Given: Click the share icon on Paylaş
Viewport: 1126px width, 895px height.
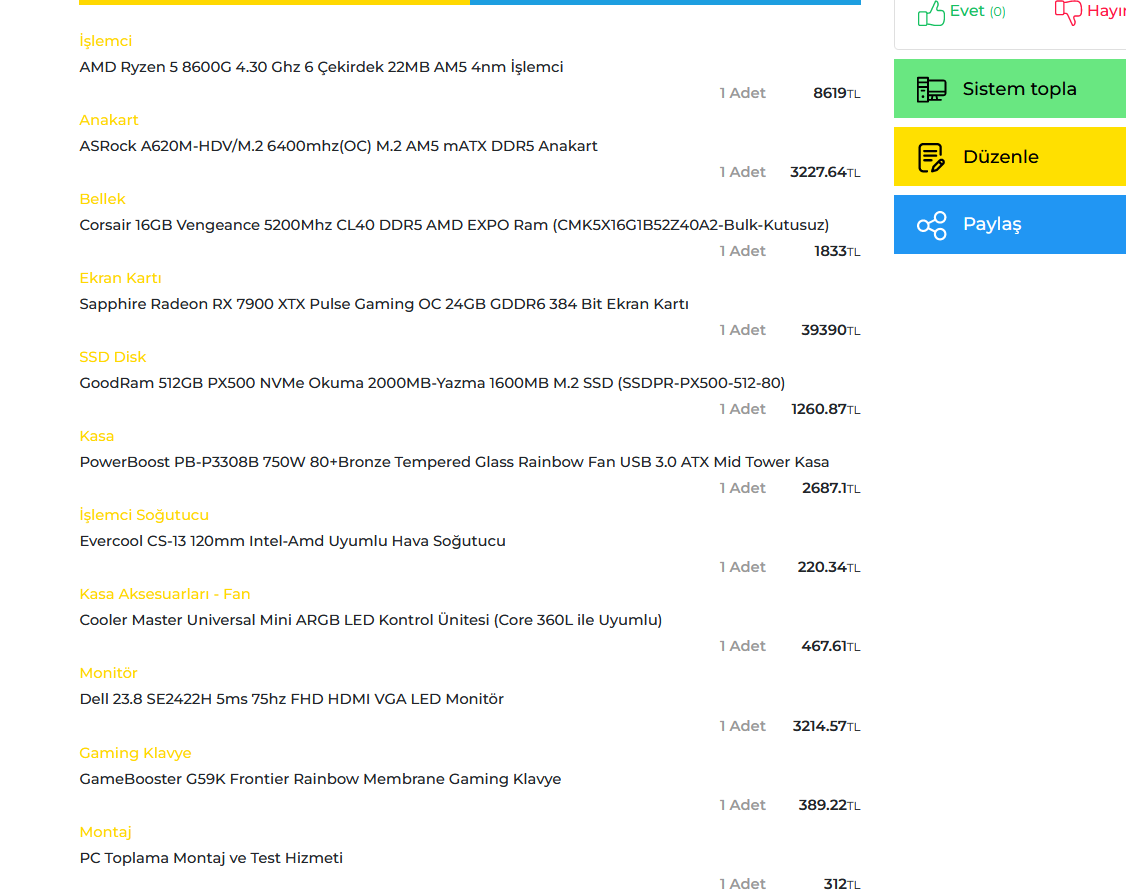Looking at the screenshot, I should (931, 226).
